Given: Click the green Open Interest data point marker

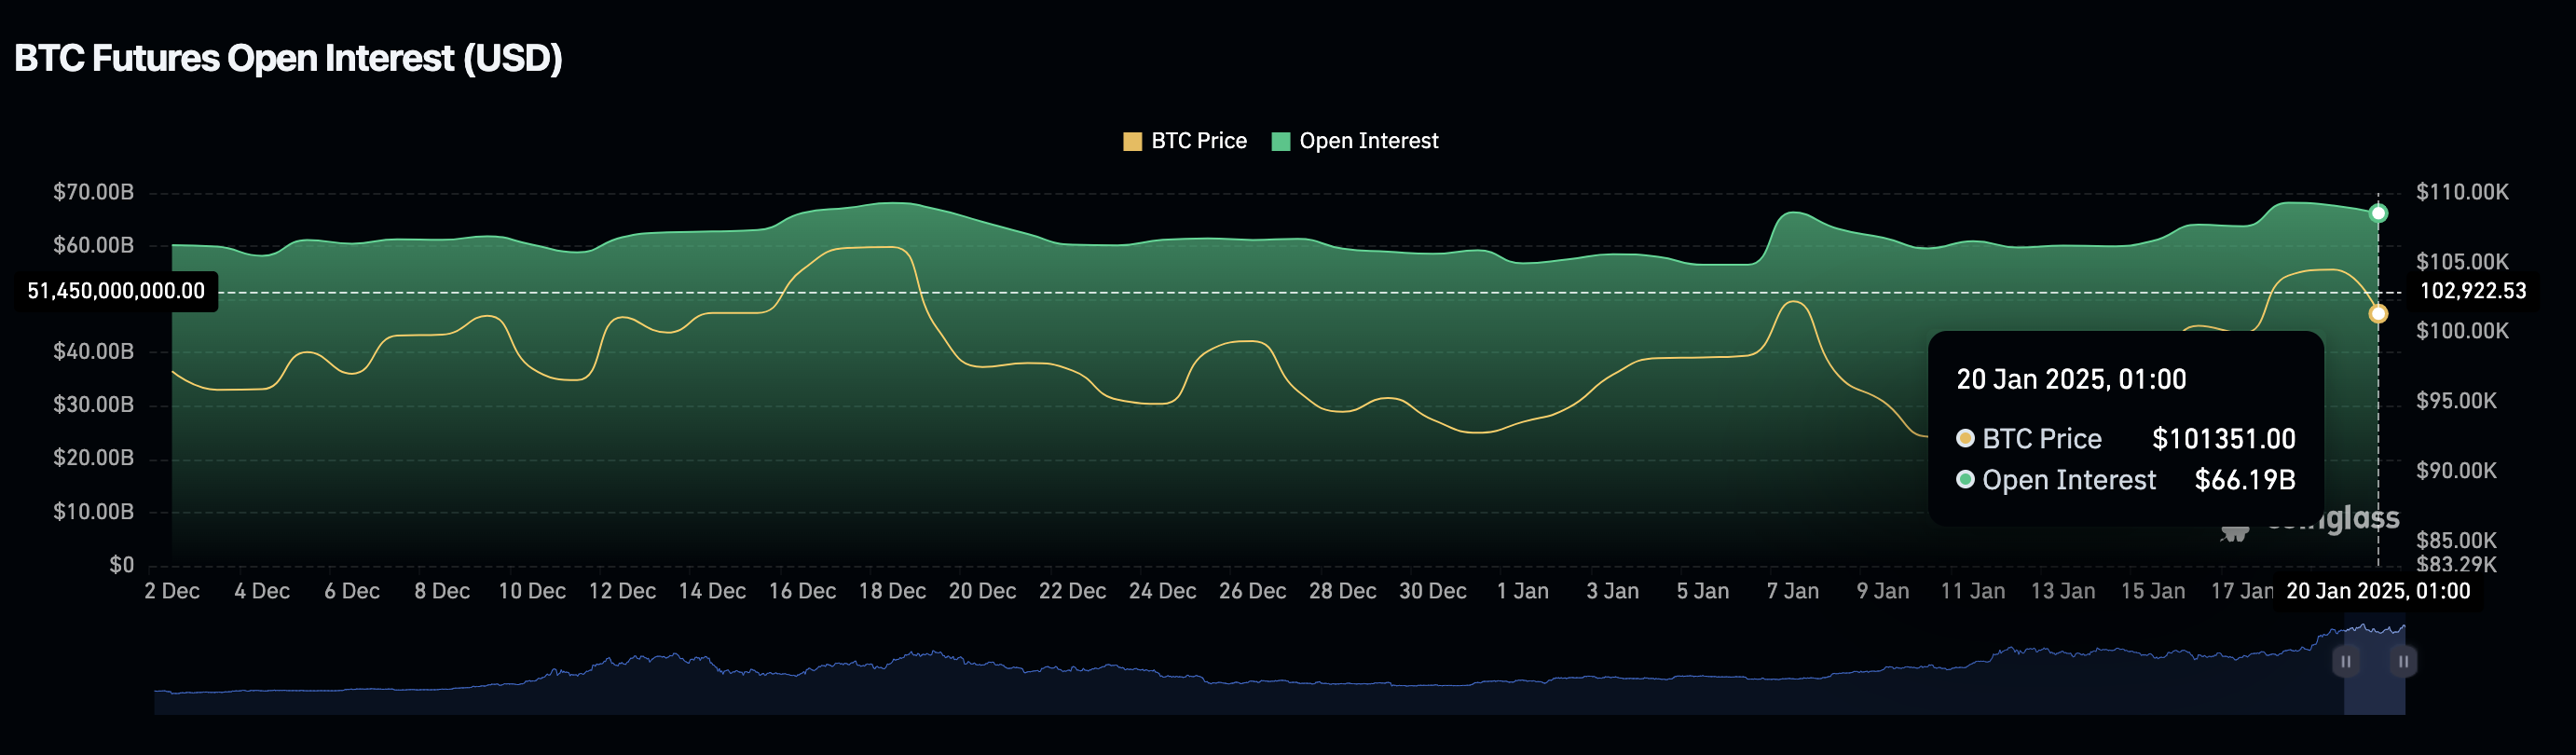Looking at the screenshot, I should (x=2378, y=213).
